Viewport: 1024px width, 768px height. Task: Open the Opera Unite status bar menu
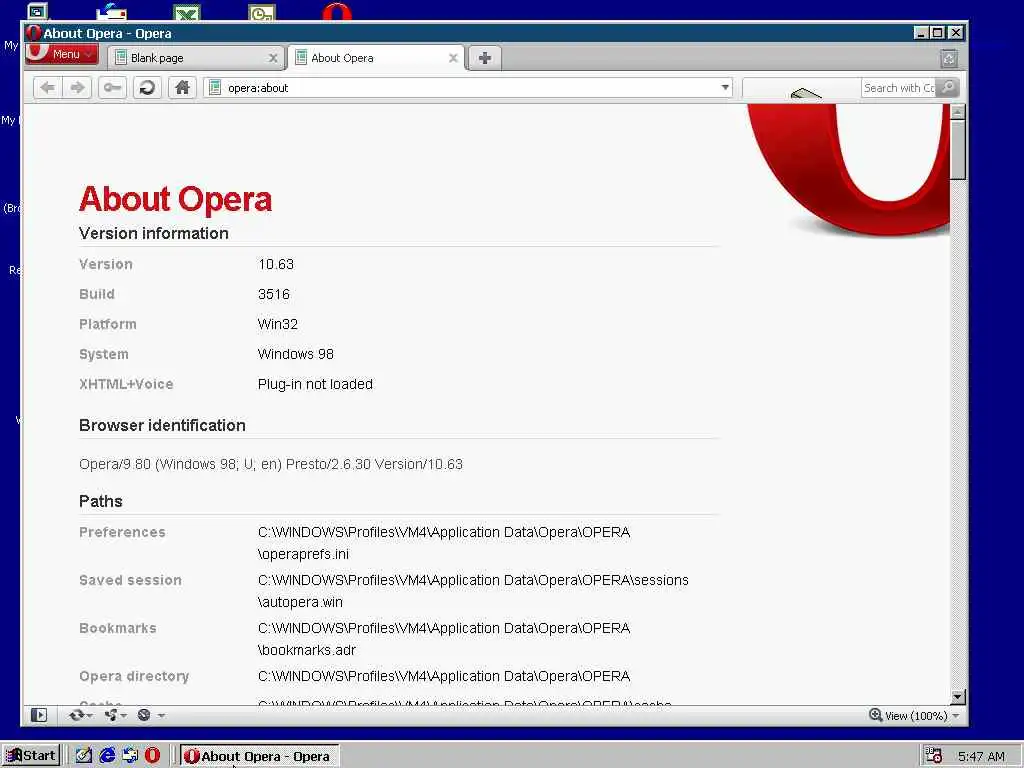(115, 715)
